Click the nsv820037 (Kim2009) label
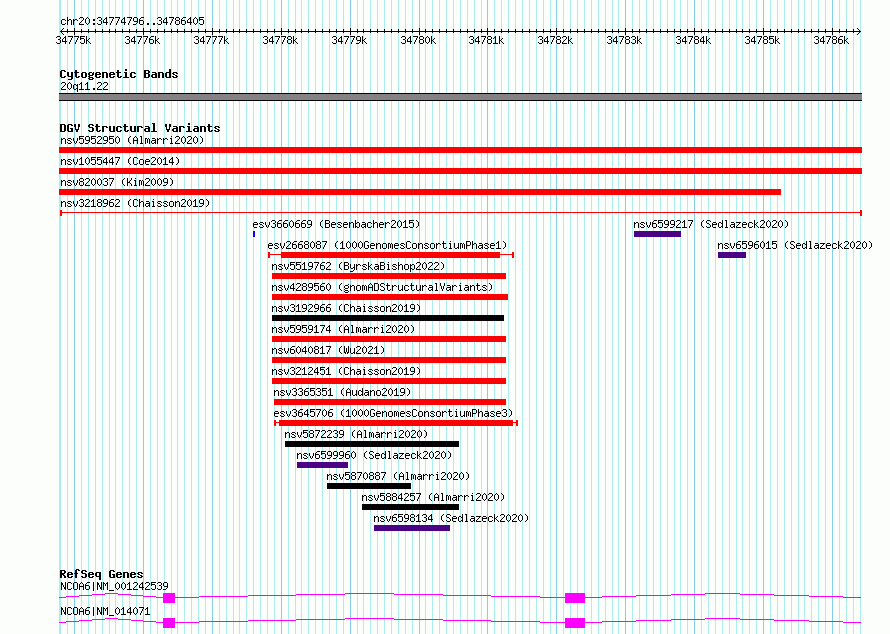Viewport: 890px width, 634px height. (x=117, y=182)
